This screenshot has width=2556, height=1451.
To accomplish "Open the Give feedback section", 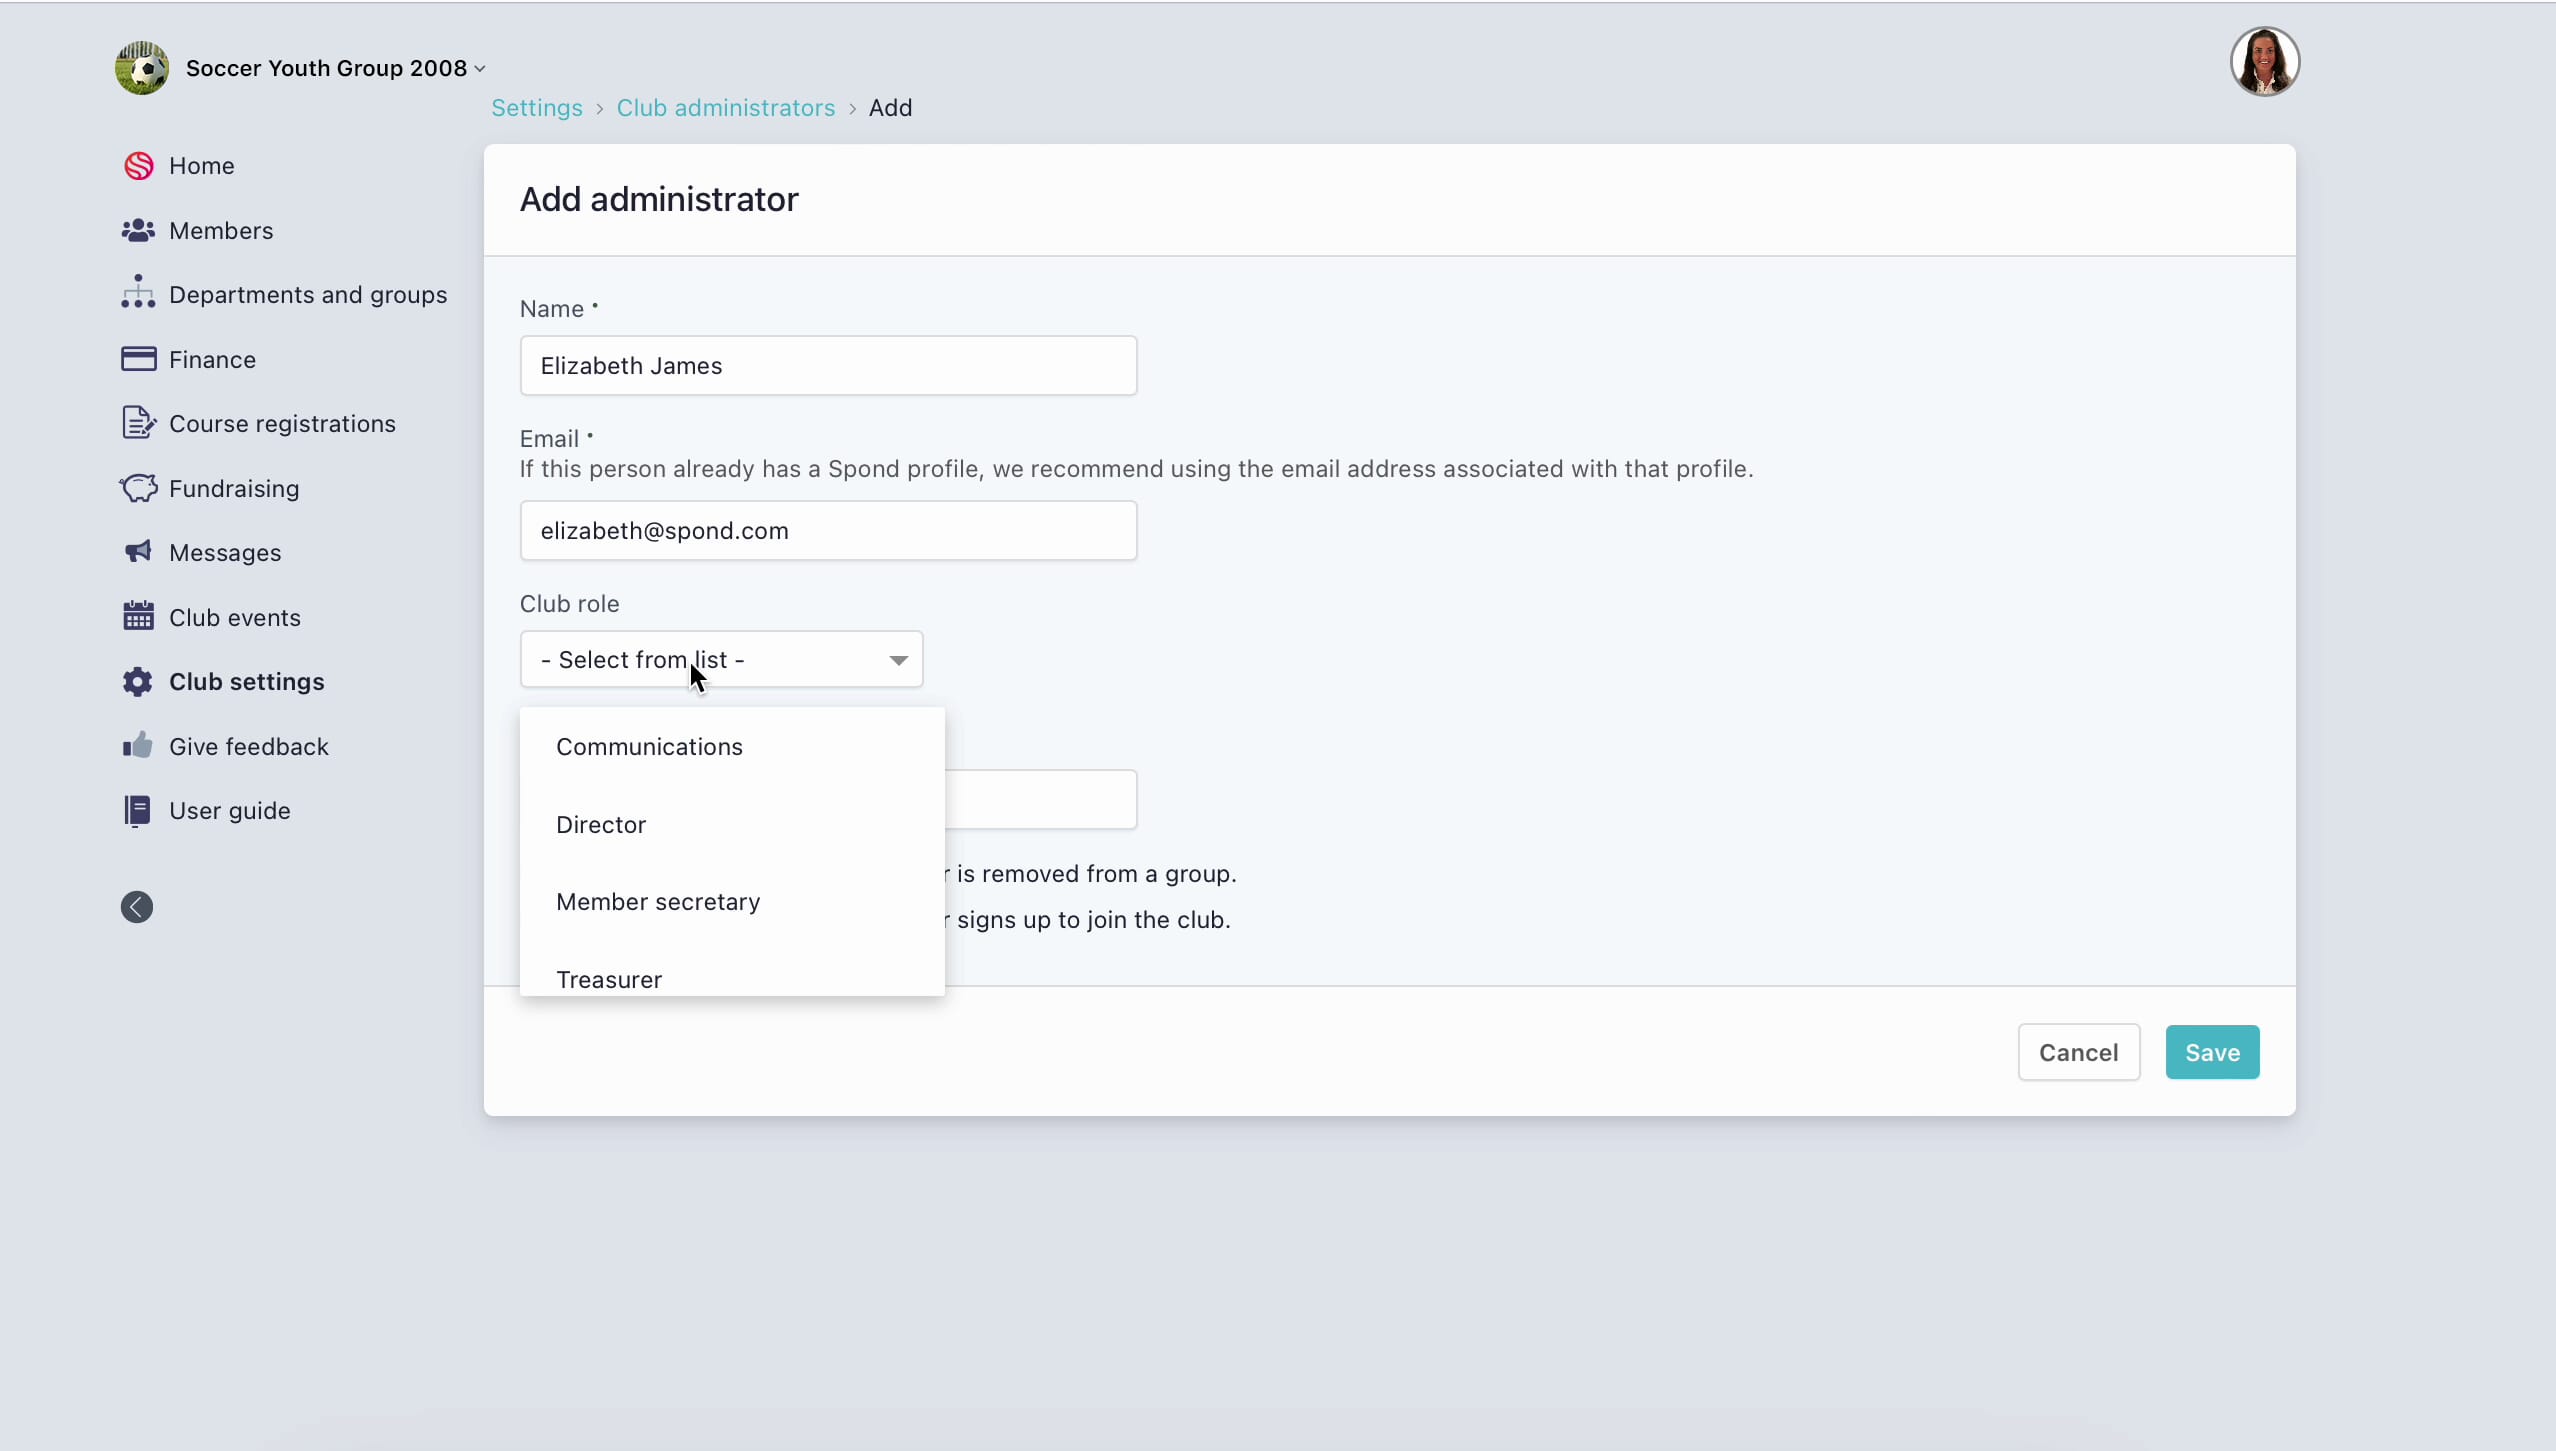I will 249,745.
